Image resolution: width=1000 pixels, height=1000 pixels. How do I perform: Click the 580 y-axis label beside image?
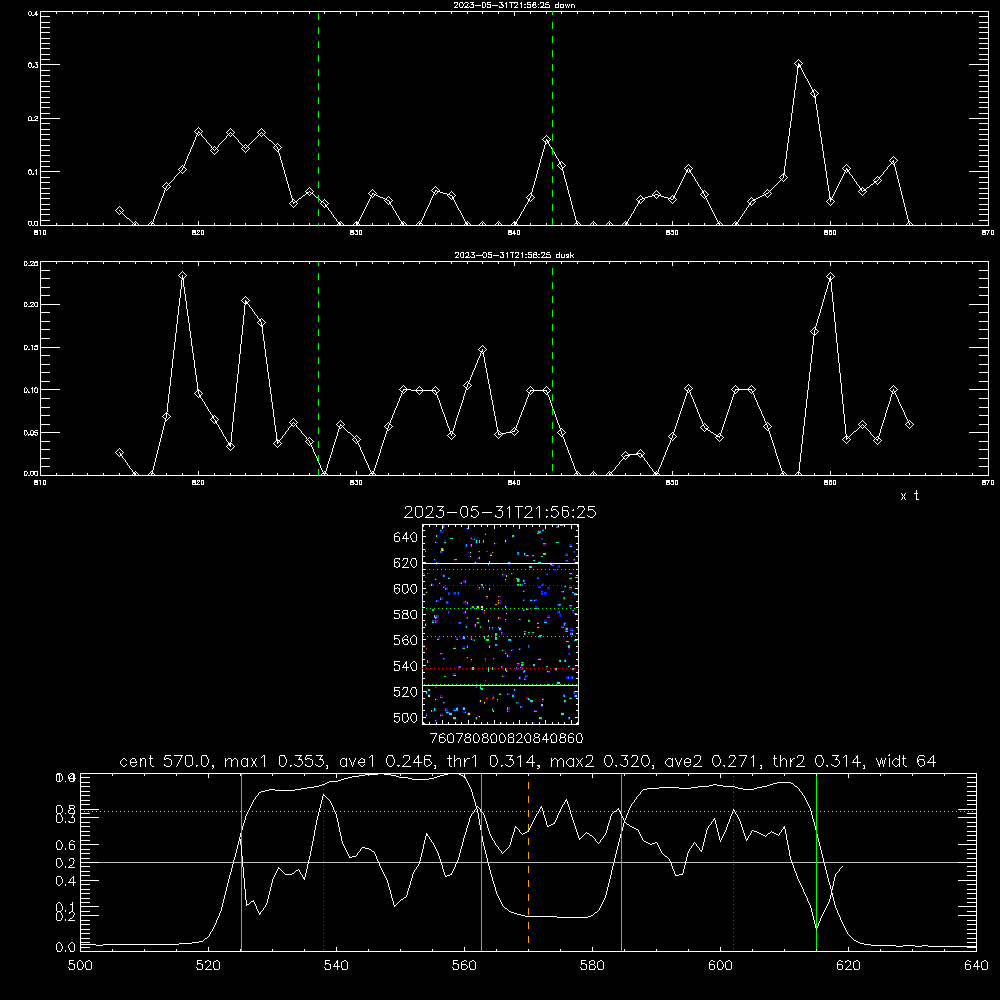(x=406, y=615)
